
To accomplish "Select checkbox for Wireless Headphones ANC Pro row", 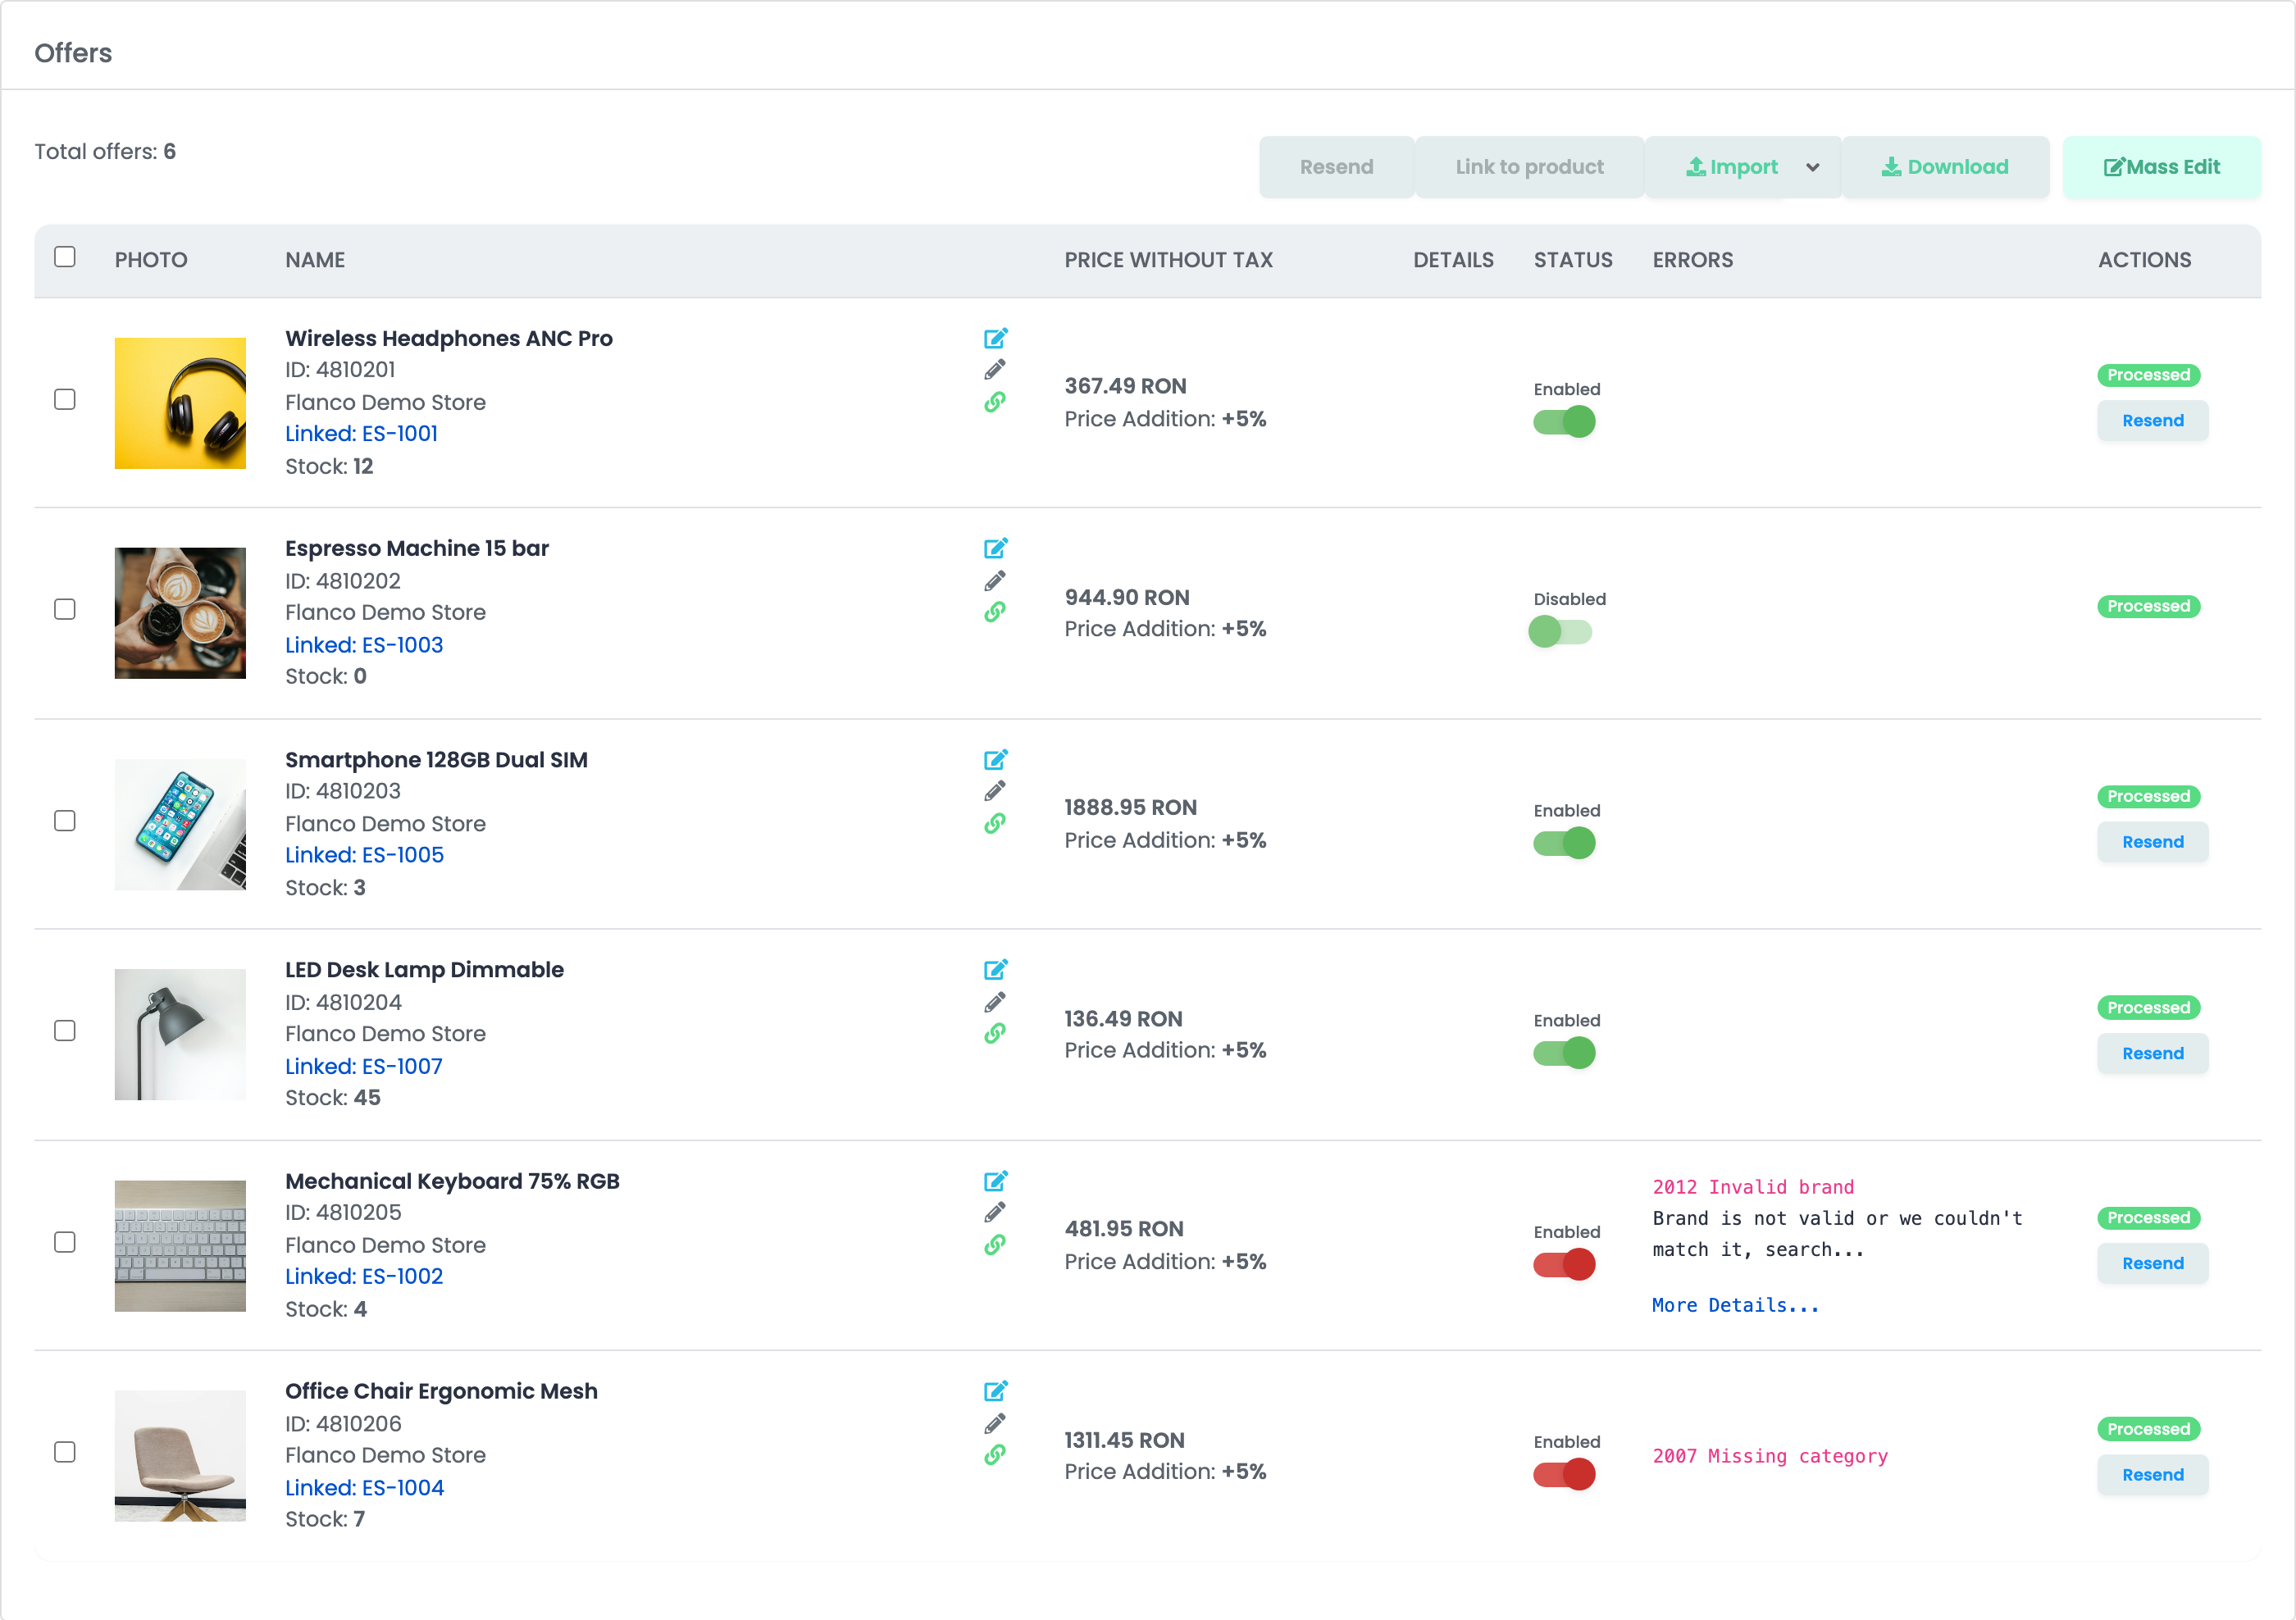I will 65,399.
